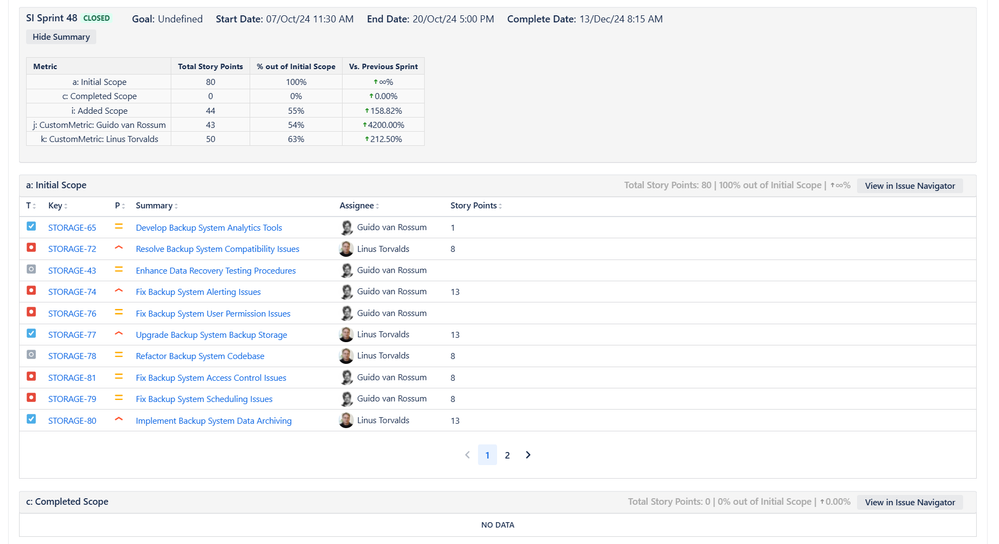Click medium priority icon for STORAGE-43

[119, 269]
